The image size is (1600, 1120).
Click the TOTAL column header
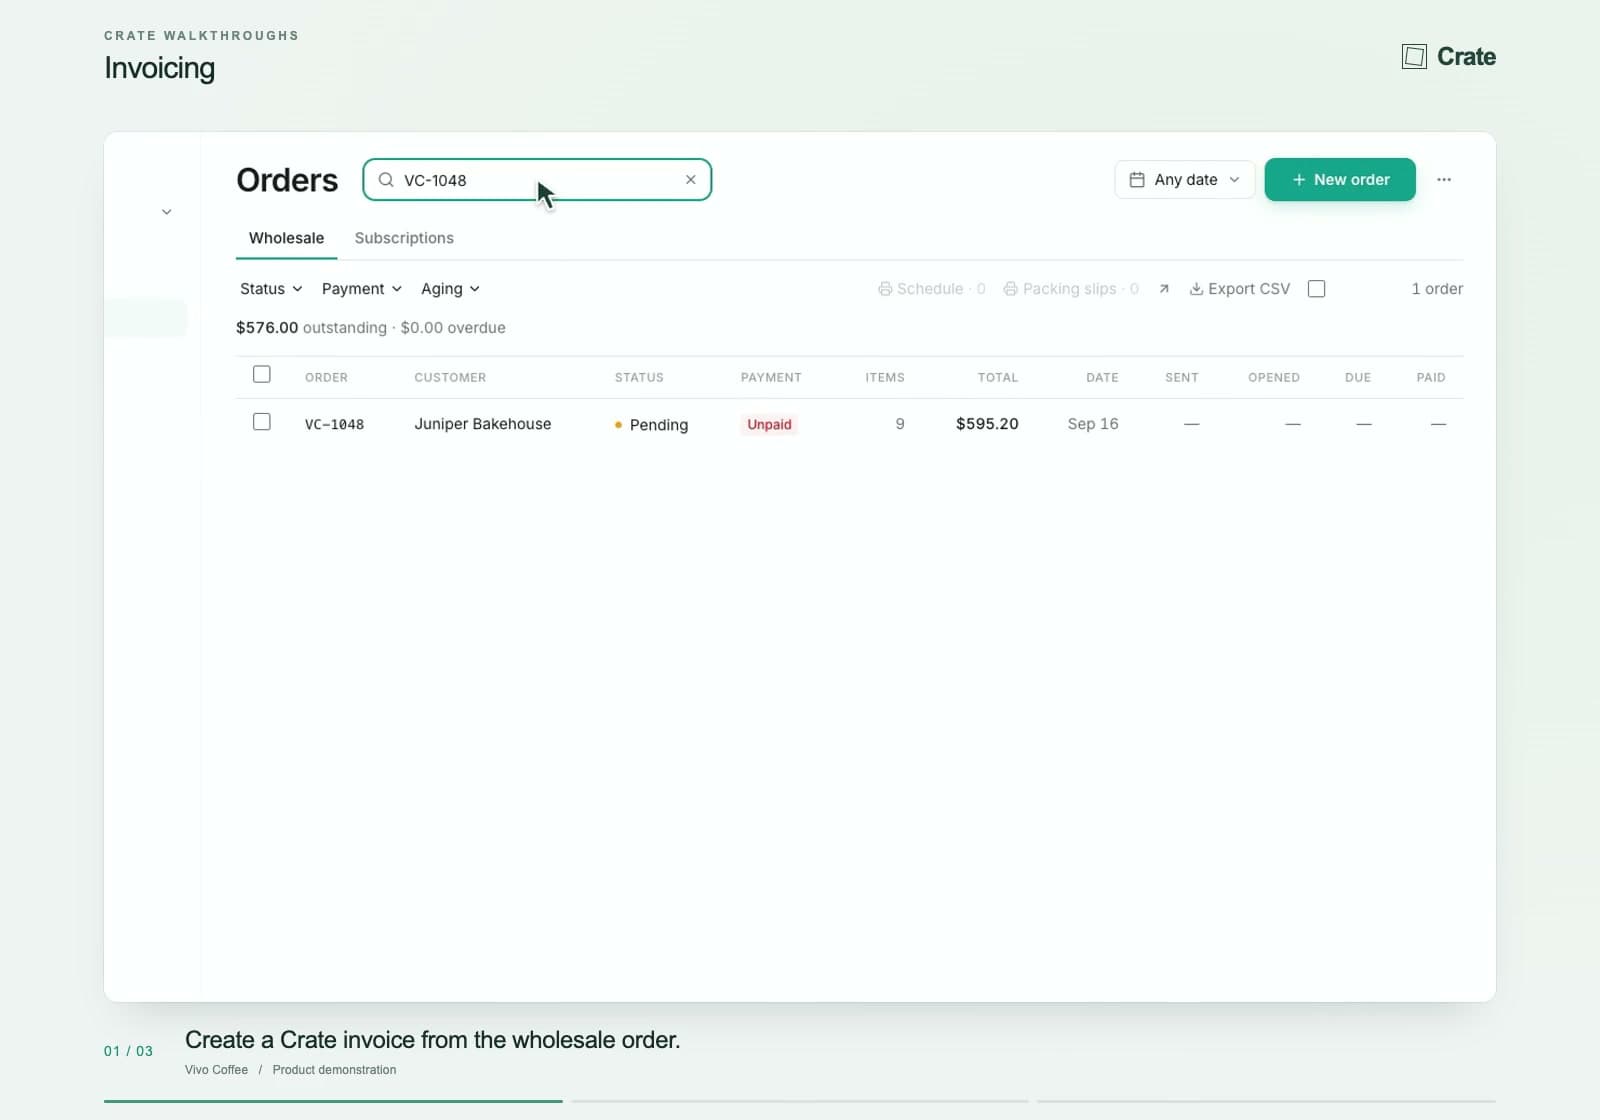coord(998,378)
